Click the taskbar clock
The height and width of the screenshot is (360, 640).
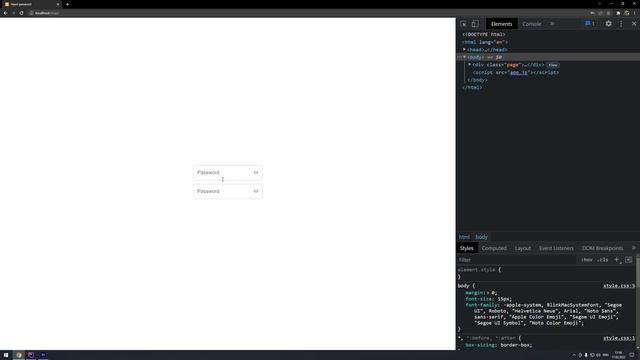click(x=619, y=355)
